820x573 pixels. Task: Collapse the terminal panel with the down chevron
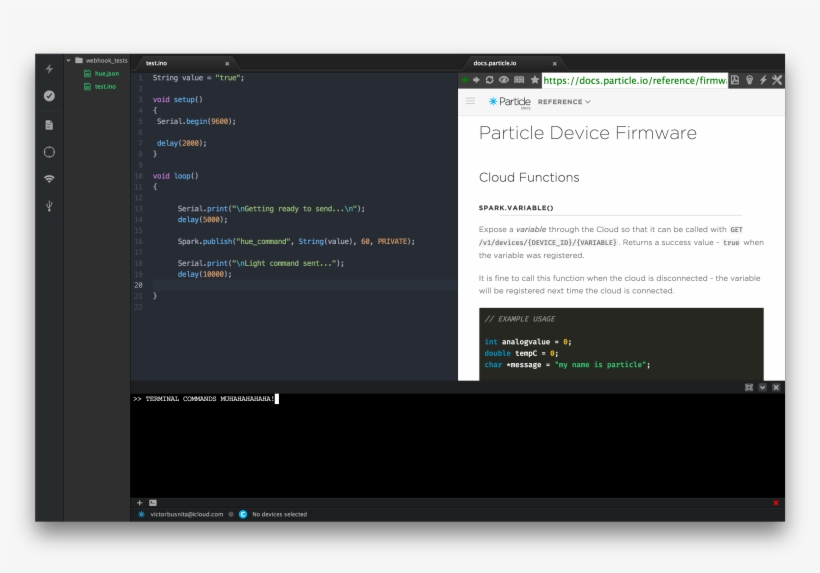pos(762,387)
